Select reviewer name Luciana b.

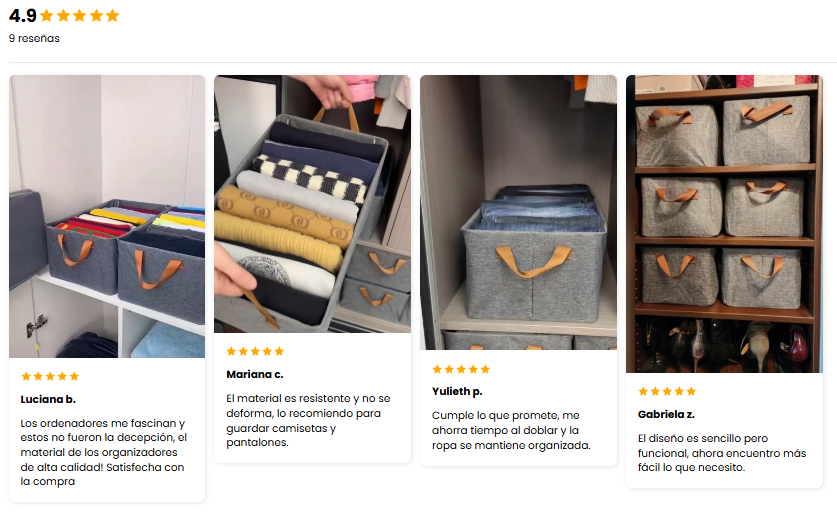(x=48, y=399)
